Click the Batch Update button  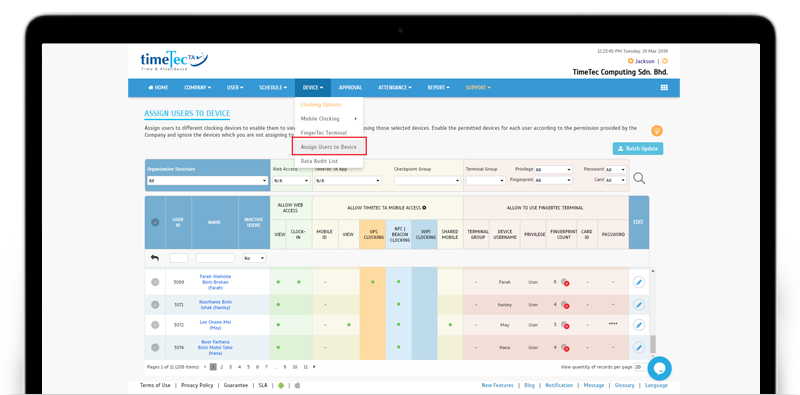pyautogui.click(x=638, y=149)
